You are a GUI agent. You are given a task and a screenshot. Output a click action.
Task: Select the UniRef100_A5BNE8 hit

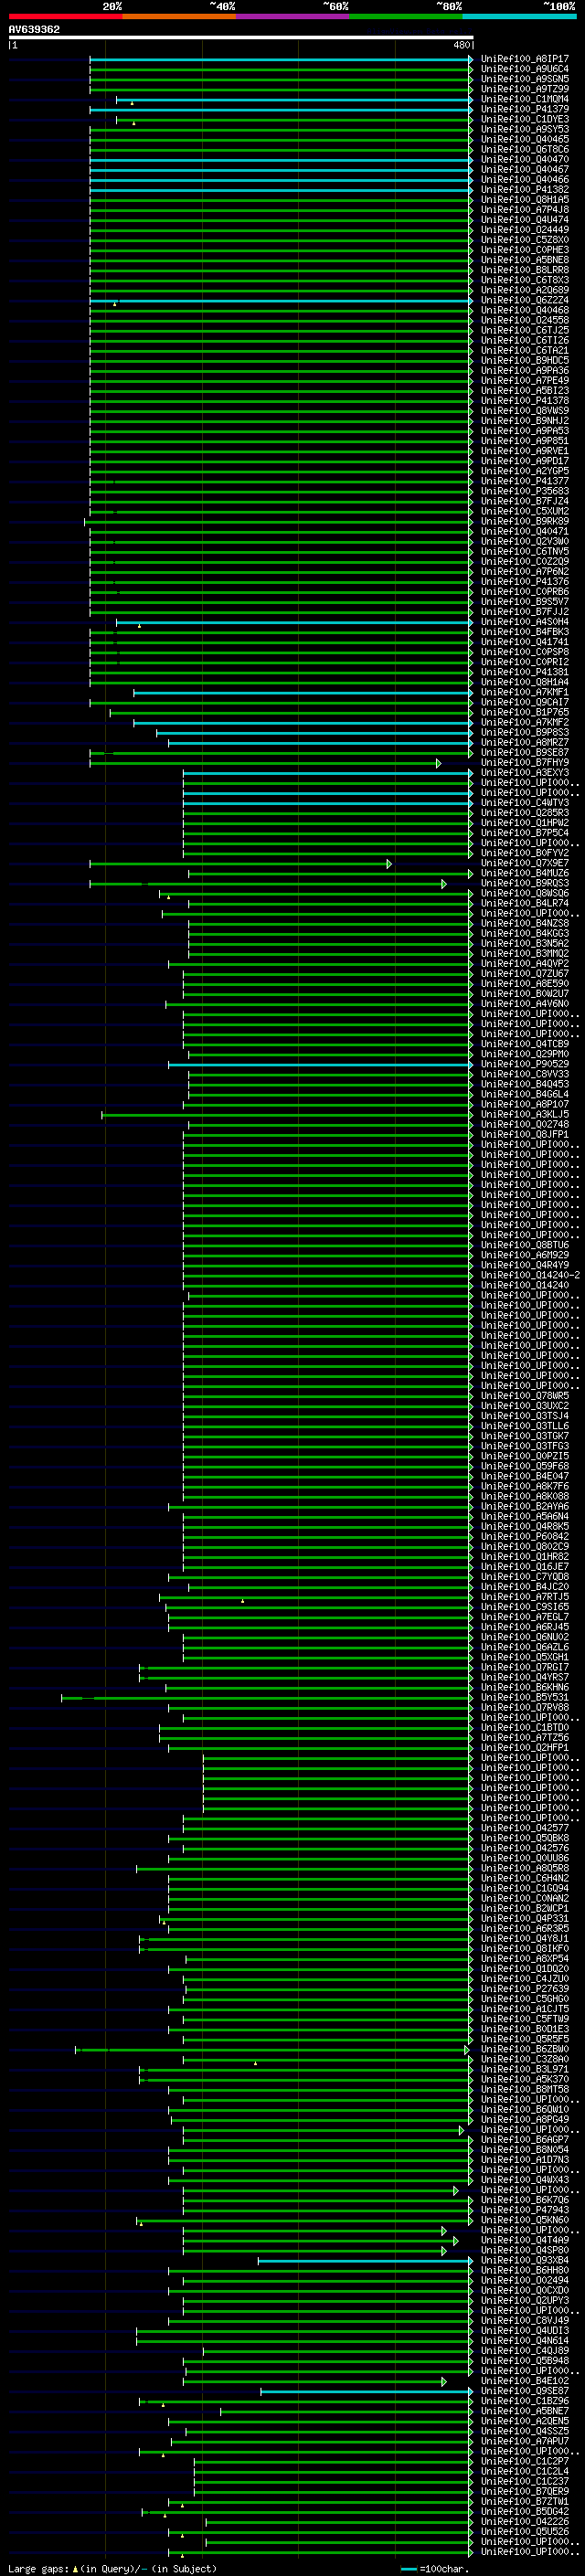(x=525, y=260)
